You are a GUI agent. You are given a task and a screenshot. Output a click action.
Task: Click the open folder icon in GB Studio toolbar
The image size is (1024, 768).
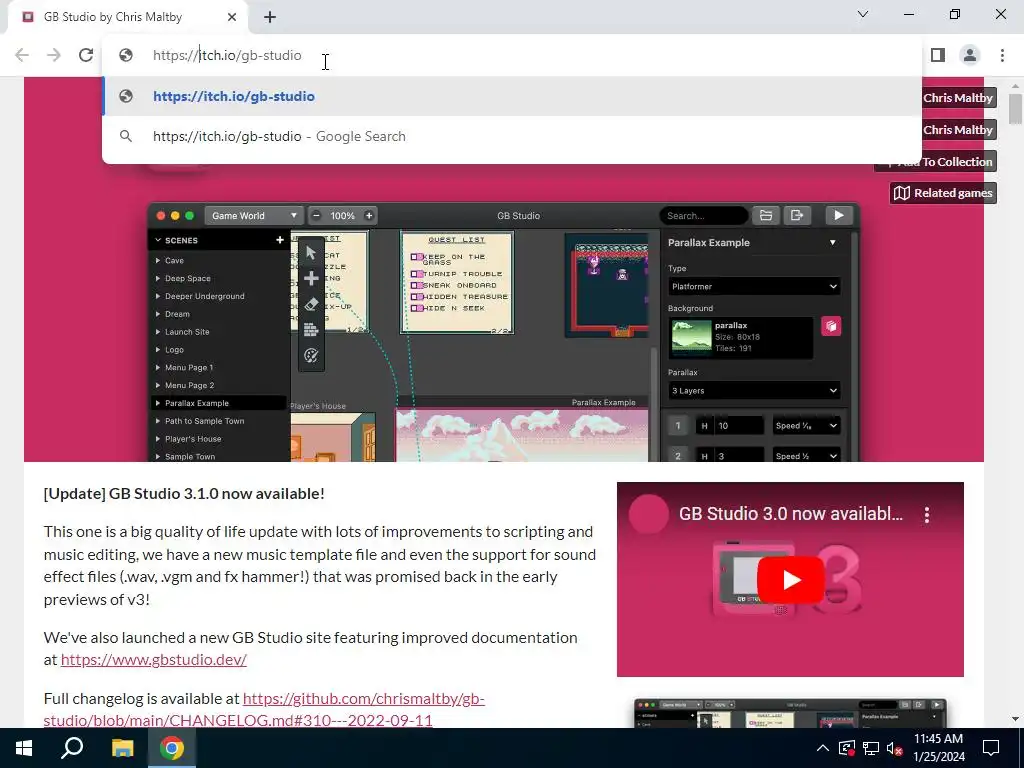click(x=766, y=216)
